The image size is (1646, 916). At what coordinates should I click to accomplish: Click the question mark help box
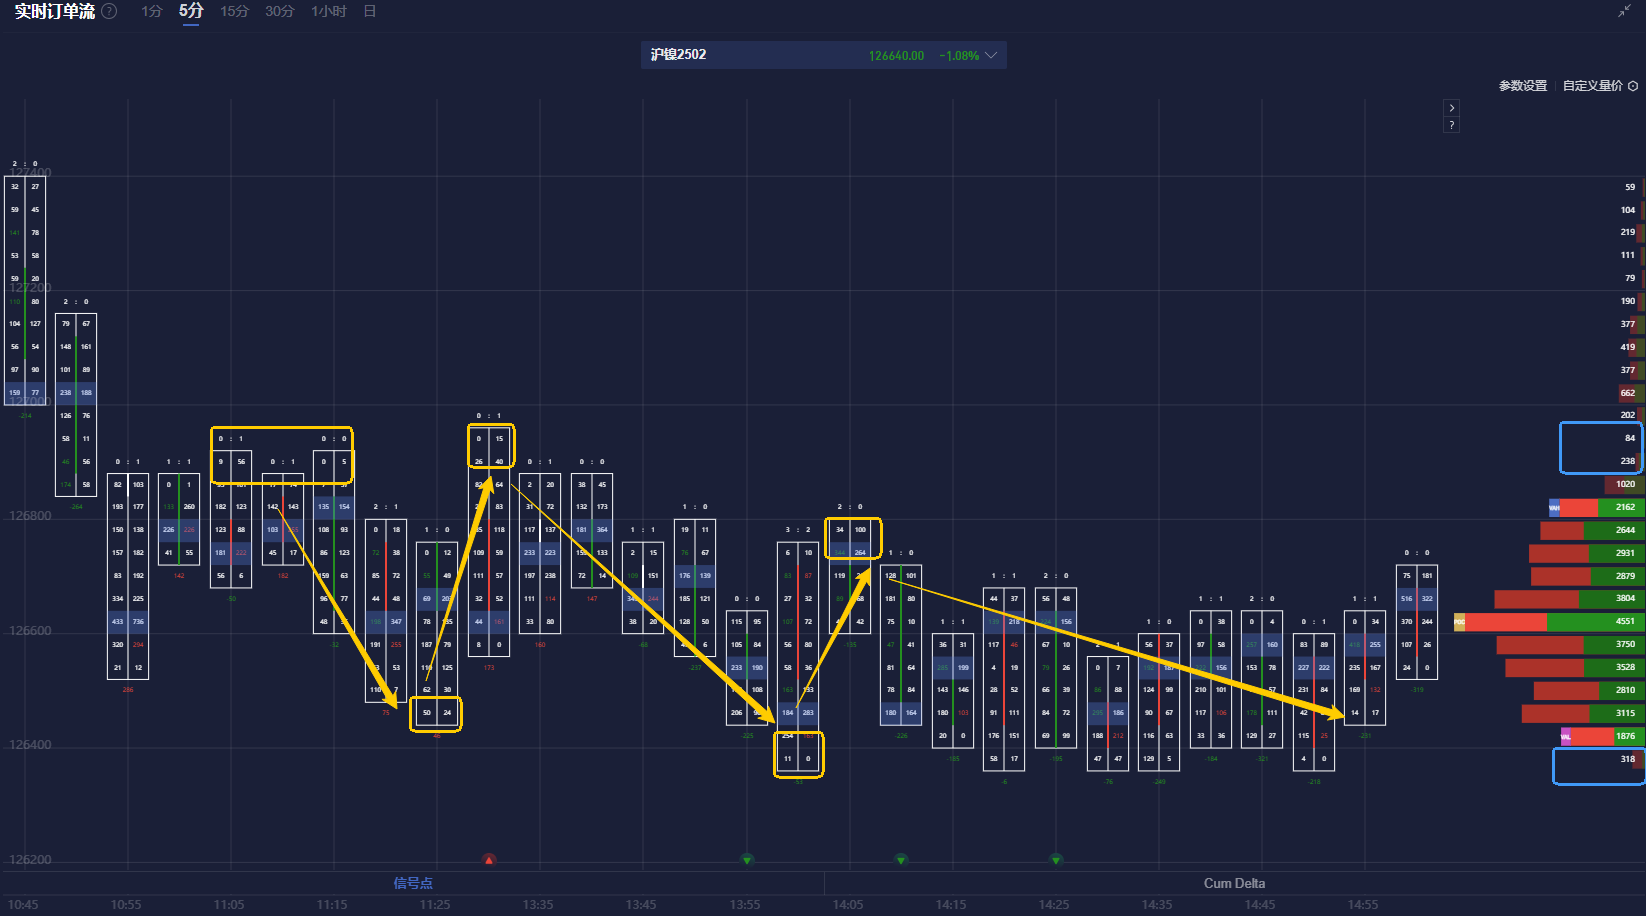click(x=1452, y=125)
